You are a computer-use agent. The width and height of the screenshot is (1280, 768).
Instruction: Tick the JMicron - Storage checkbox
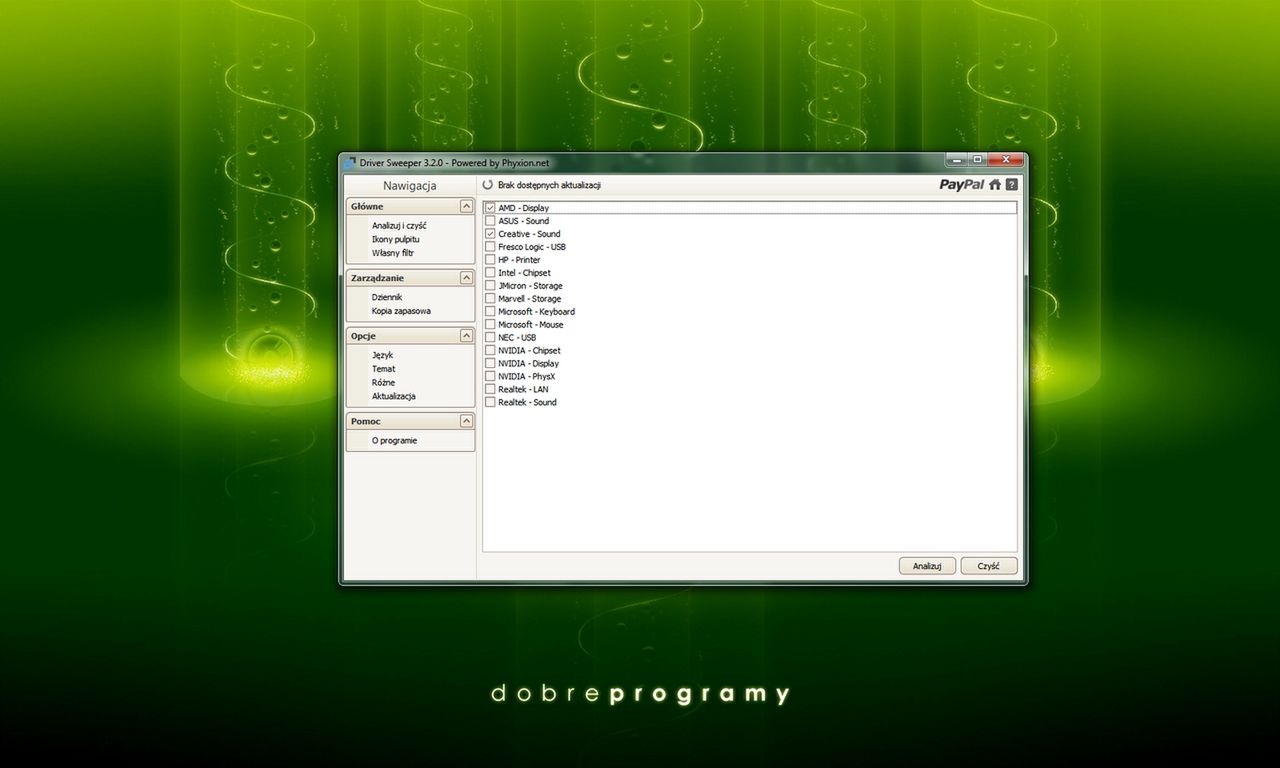point(490,286)
